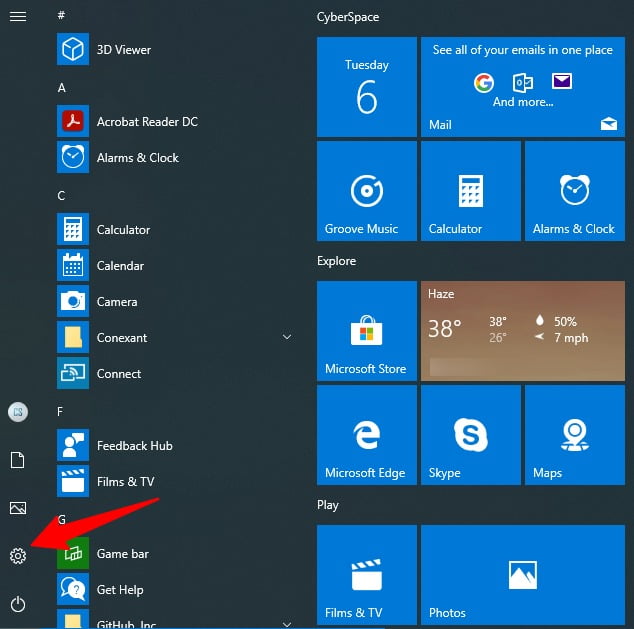The width and height of the screenshot is (634, 629).
Task: Launch Get Help app
Action: 174,589
